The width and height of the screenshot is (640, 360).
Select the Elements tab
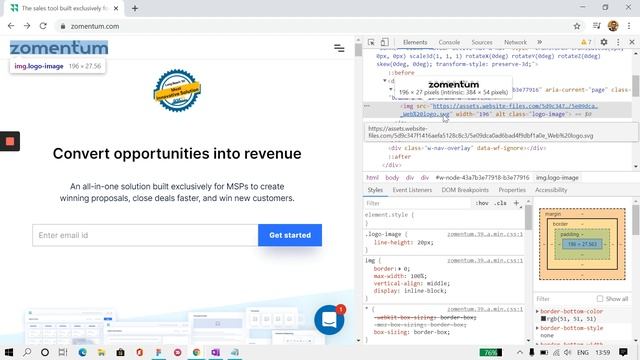click(415, 42)
